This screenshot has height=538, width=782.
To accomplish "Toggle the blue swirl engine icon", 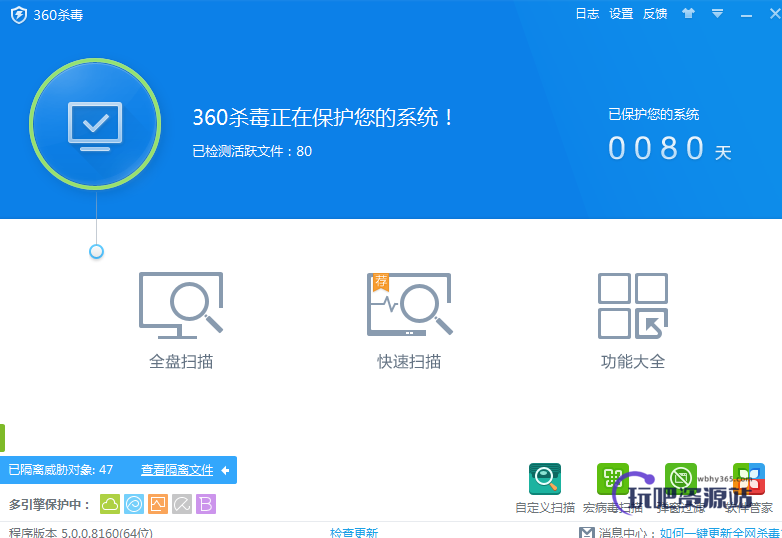I will coord(134,504).
